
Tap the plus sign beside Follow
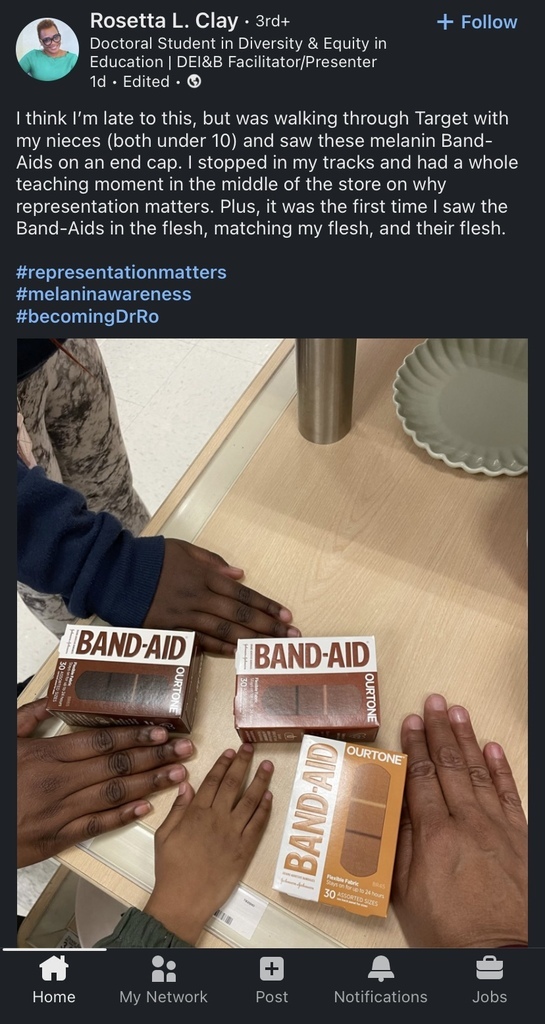(445, 22)
